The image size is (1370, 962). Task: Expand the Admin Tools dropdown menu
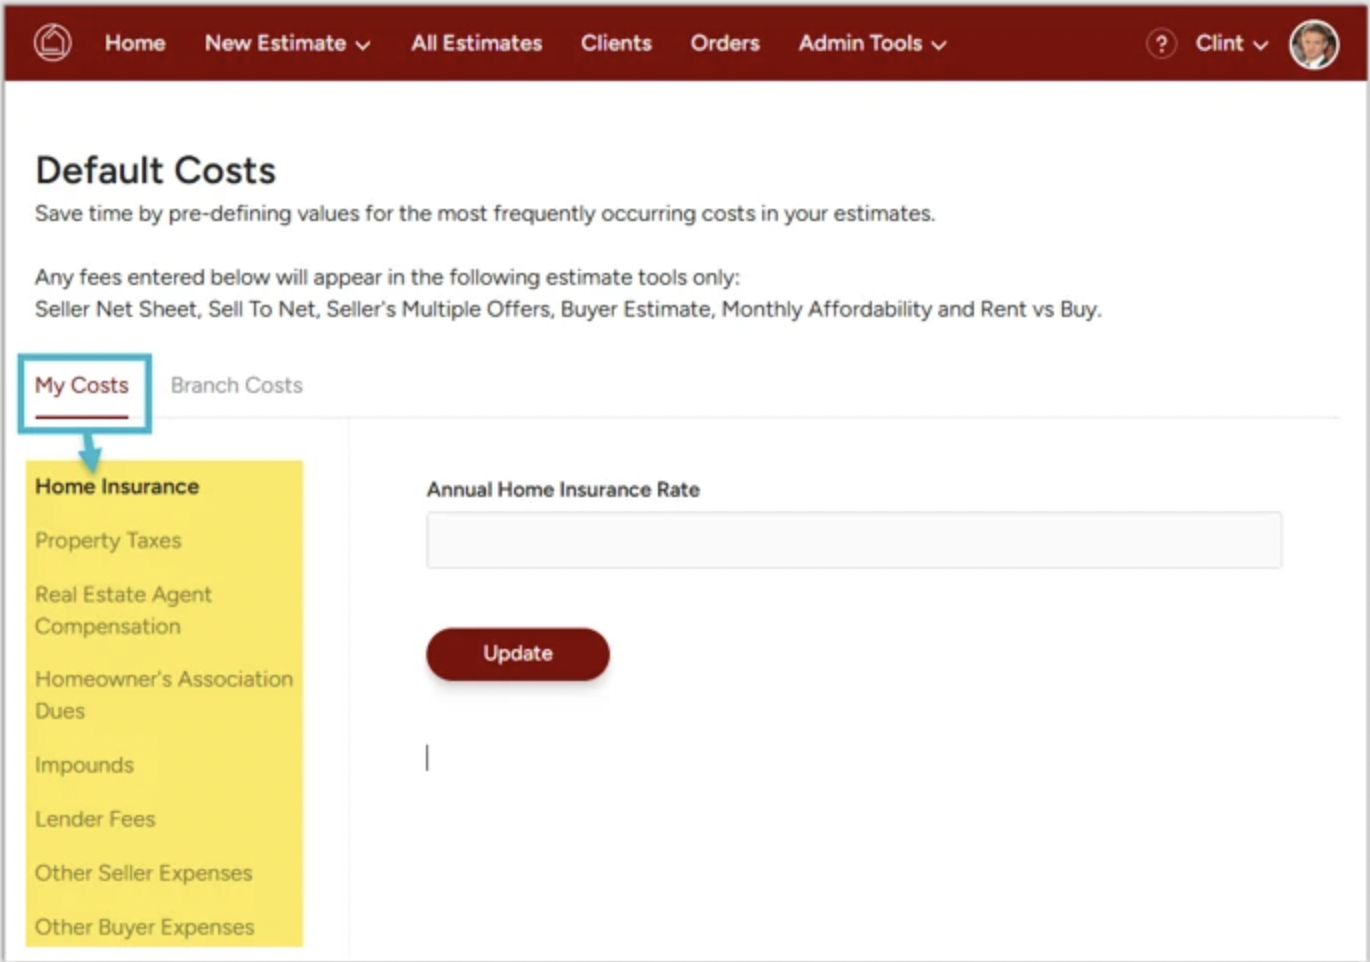871,43
